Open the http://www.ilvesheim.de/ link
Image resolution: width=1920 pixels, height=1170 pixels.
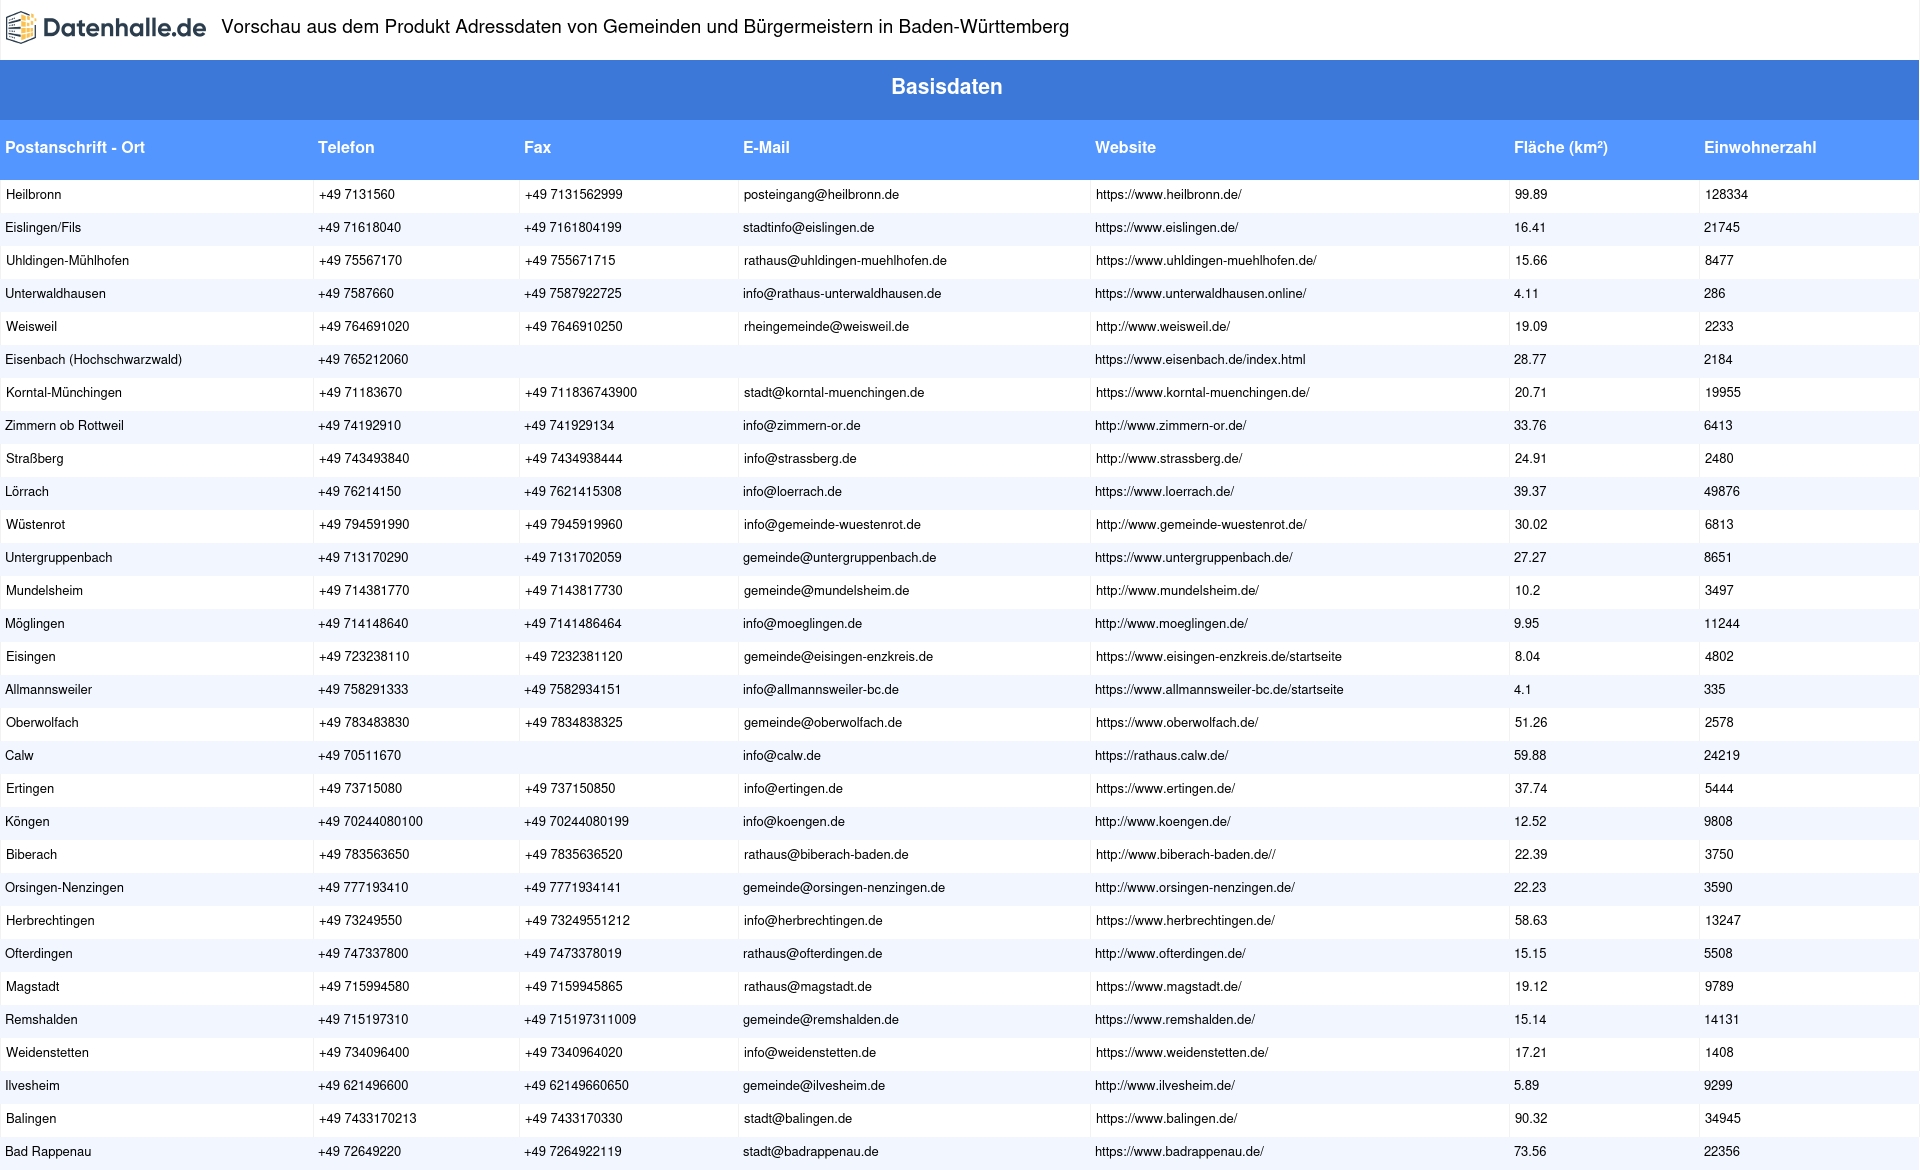point(1165,1086)
